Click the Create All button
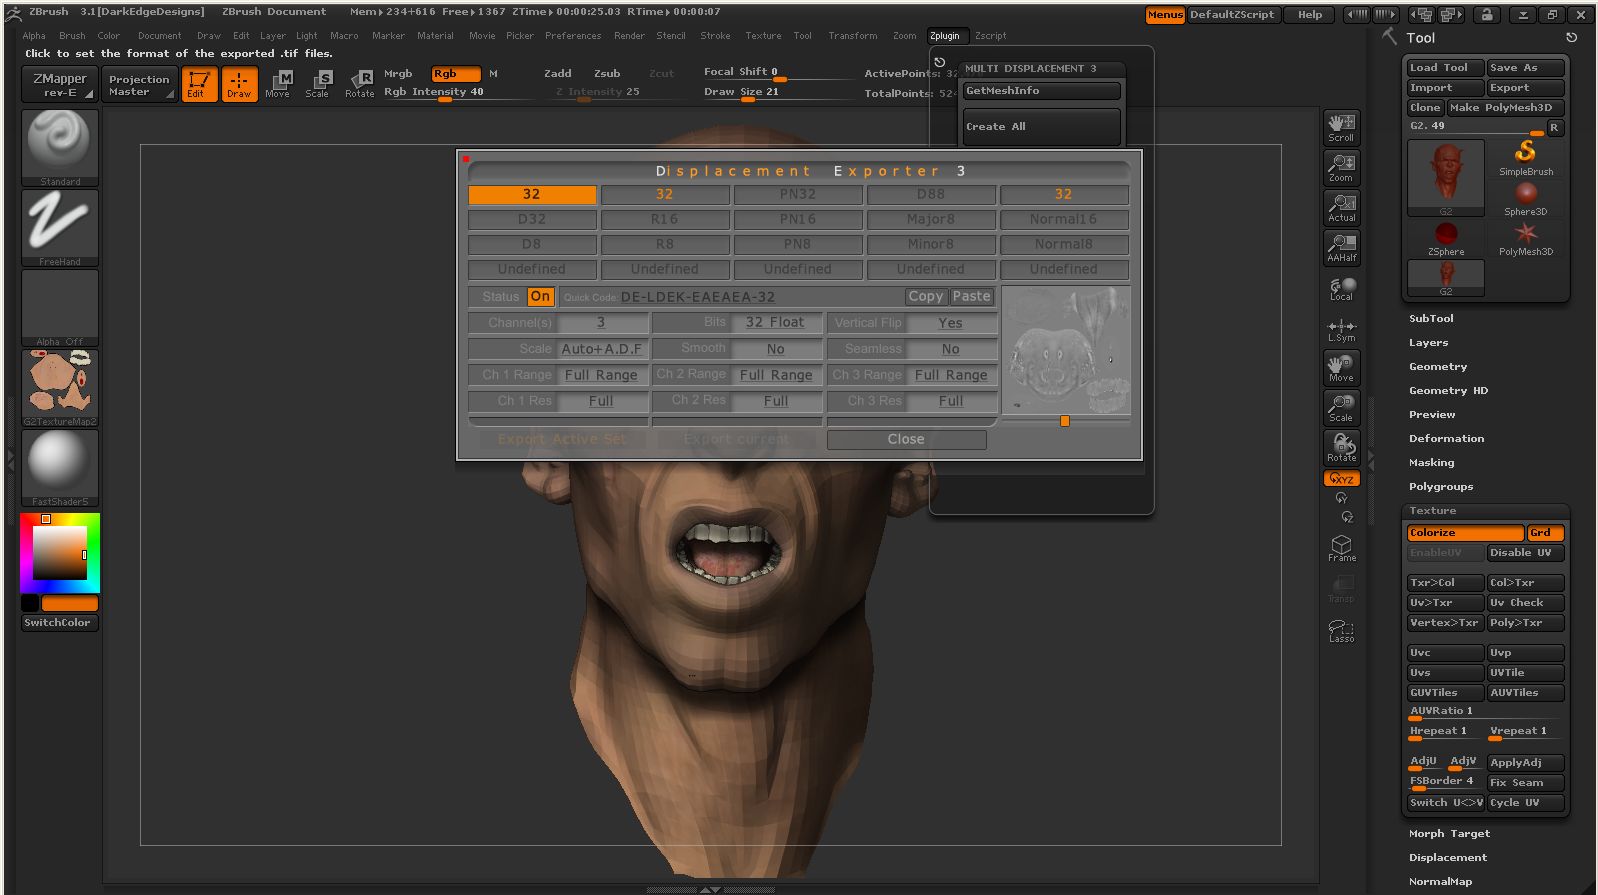This screenshot has height=895, width=1598. [x=1042, y=127]
